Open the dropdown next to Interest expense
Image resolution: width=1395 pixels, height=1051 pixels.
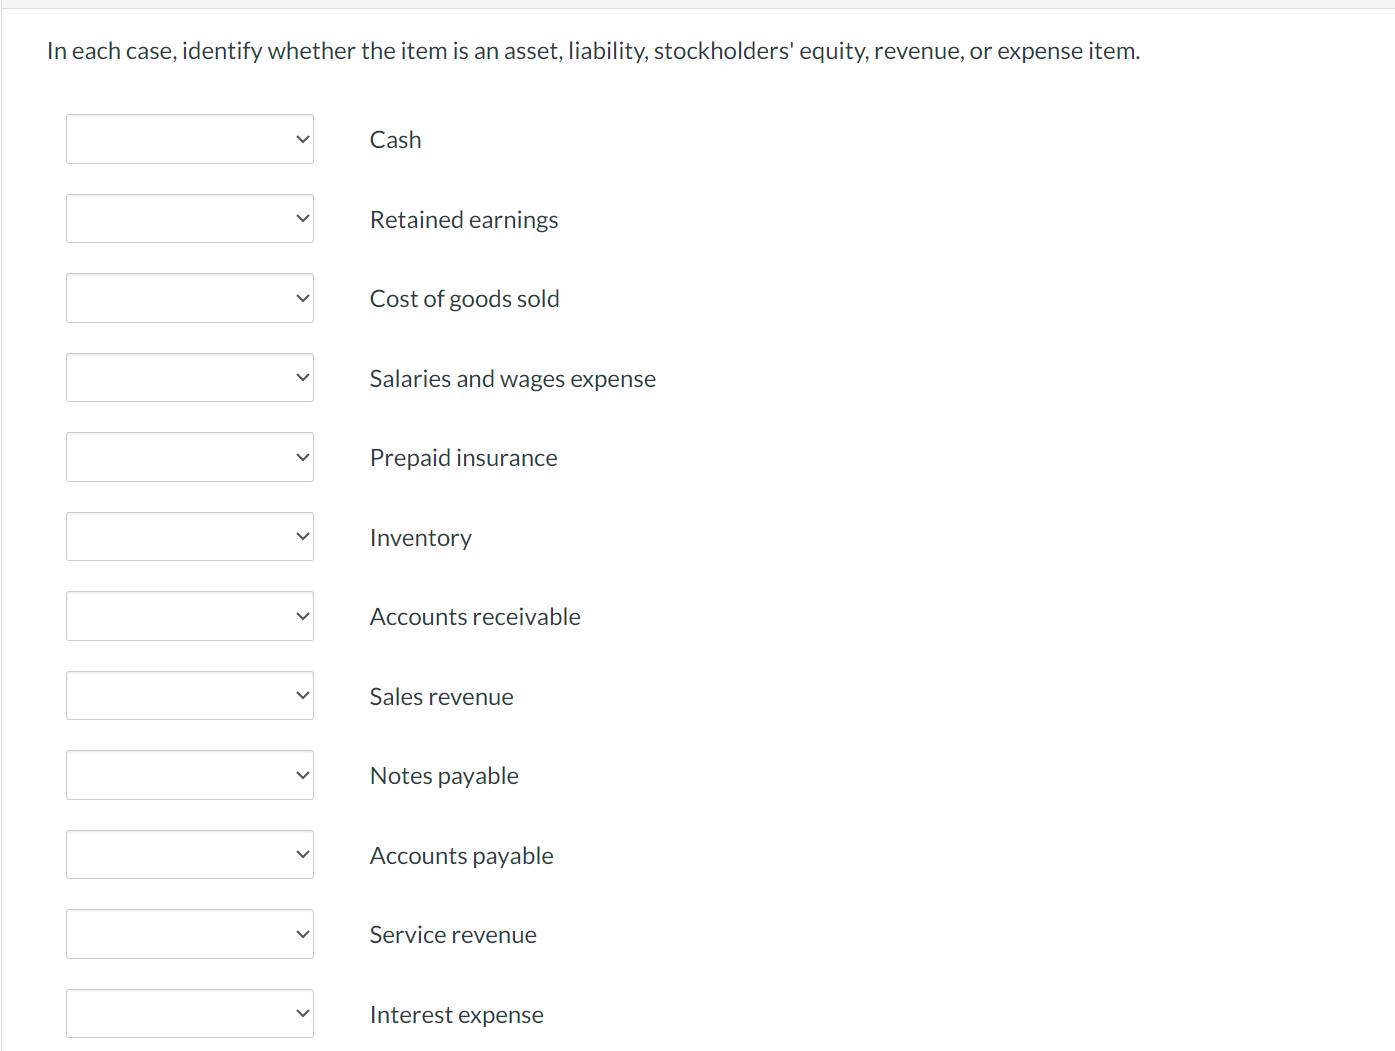(189, 1013)
